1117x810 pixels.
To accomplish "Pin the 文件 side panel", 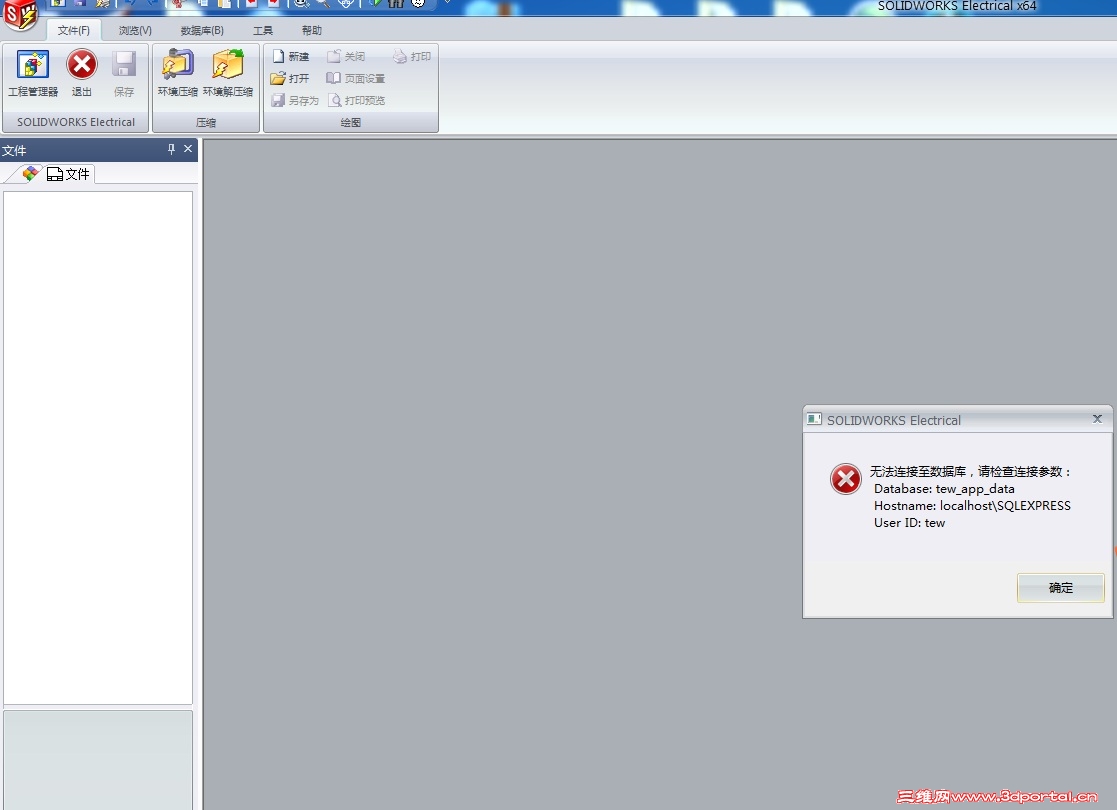I will click(x=171, y=149).
